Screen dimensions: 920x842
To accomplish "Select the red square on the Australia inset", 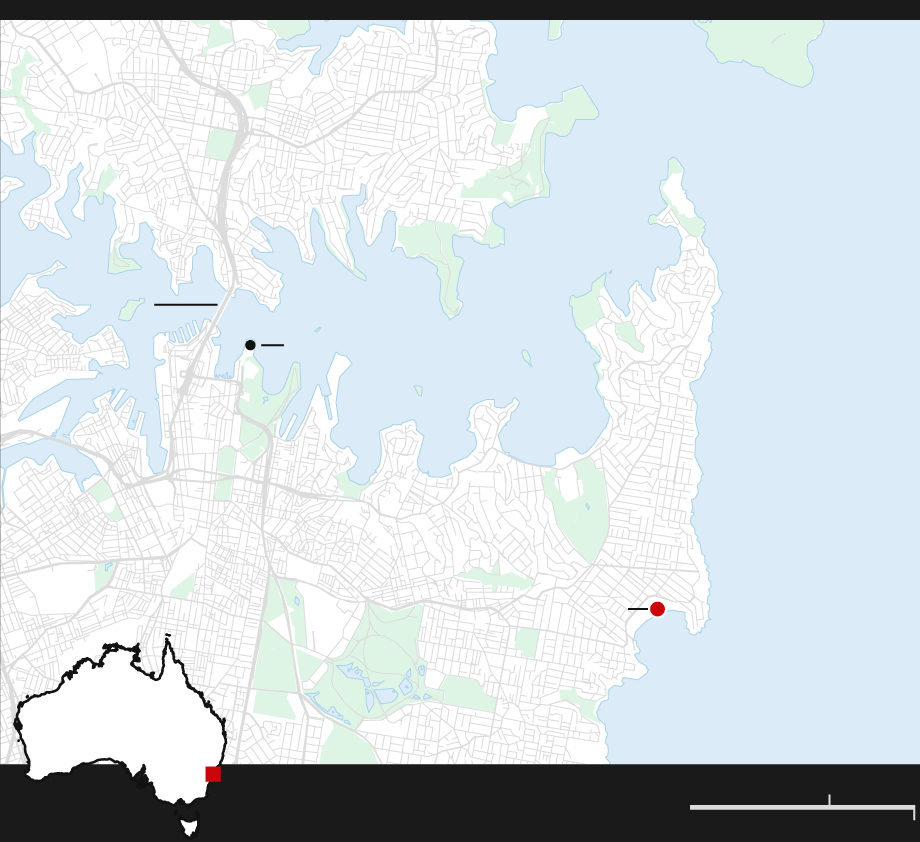I will click(213, 774).
